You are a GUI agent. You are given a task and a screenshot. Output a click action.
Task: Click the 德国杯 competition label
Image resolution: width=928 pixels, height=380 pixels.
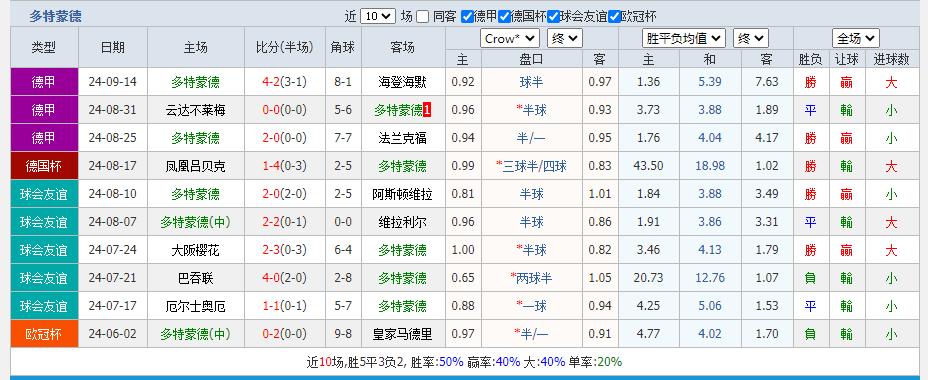click(x=44, y=166)
